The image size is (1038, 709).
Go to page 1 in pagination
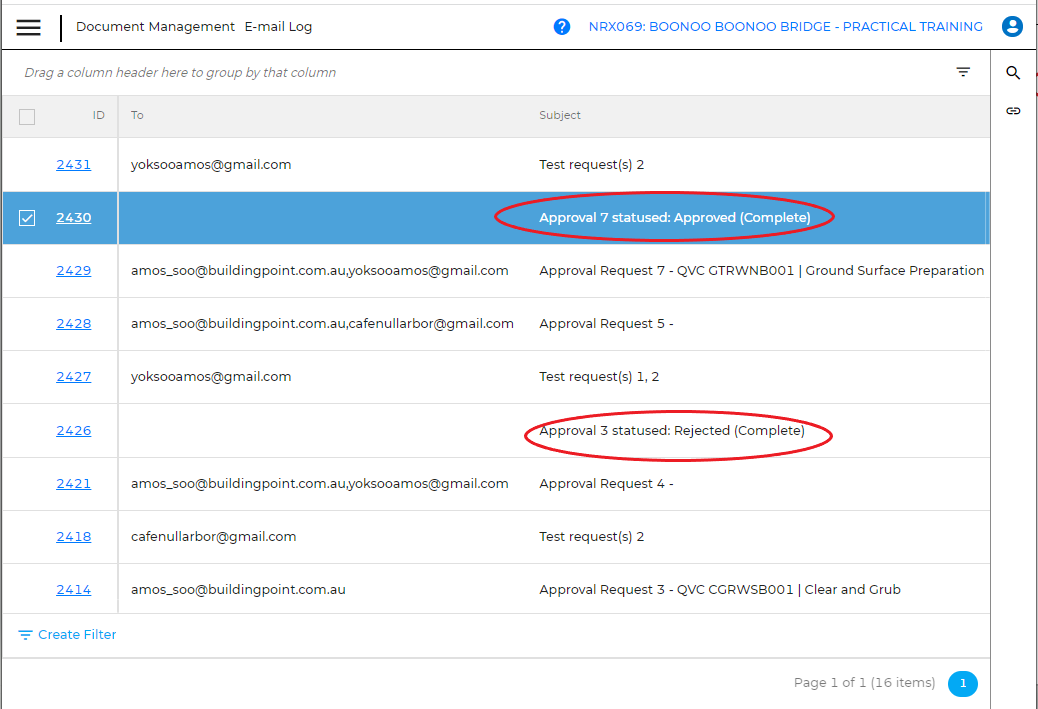click(x=962, y=683)
